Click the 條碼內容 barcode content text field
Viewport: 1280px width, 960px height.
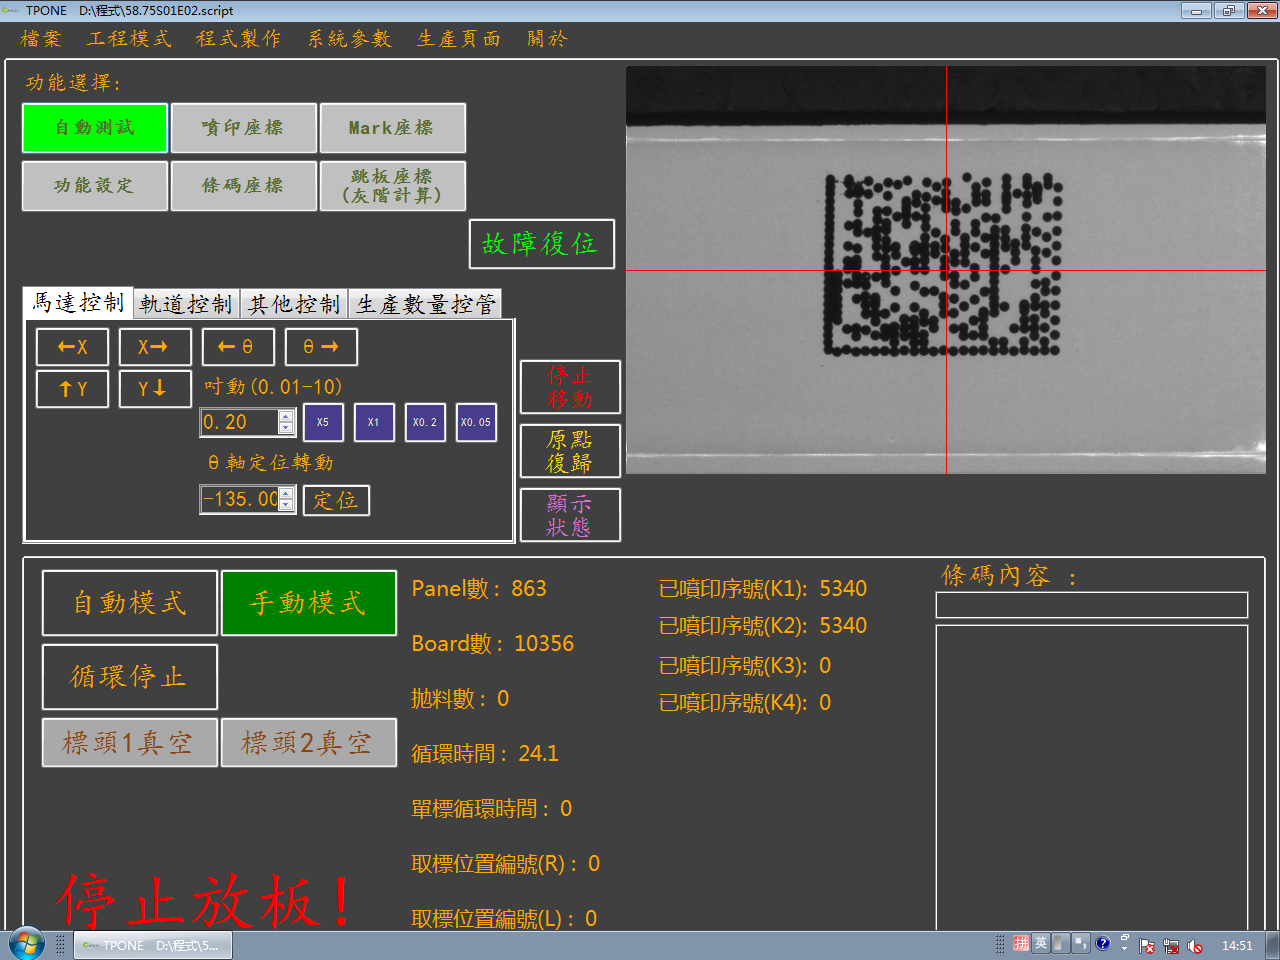(x=1092, y=605)
